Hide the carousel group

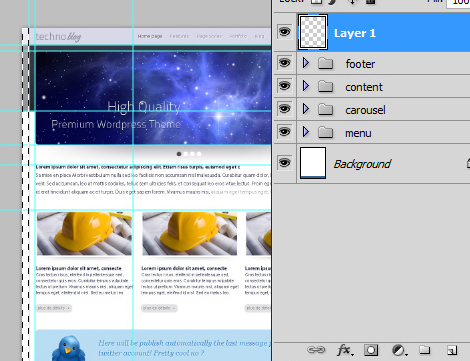[x=284, y=109]
